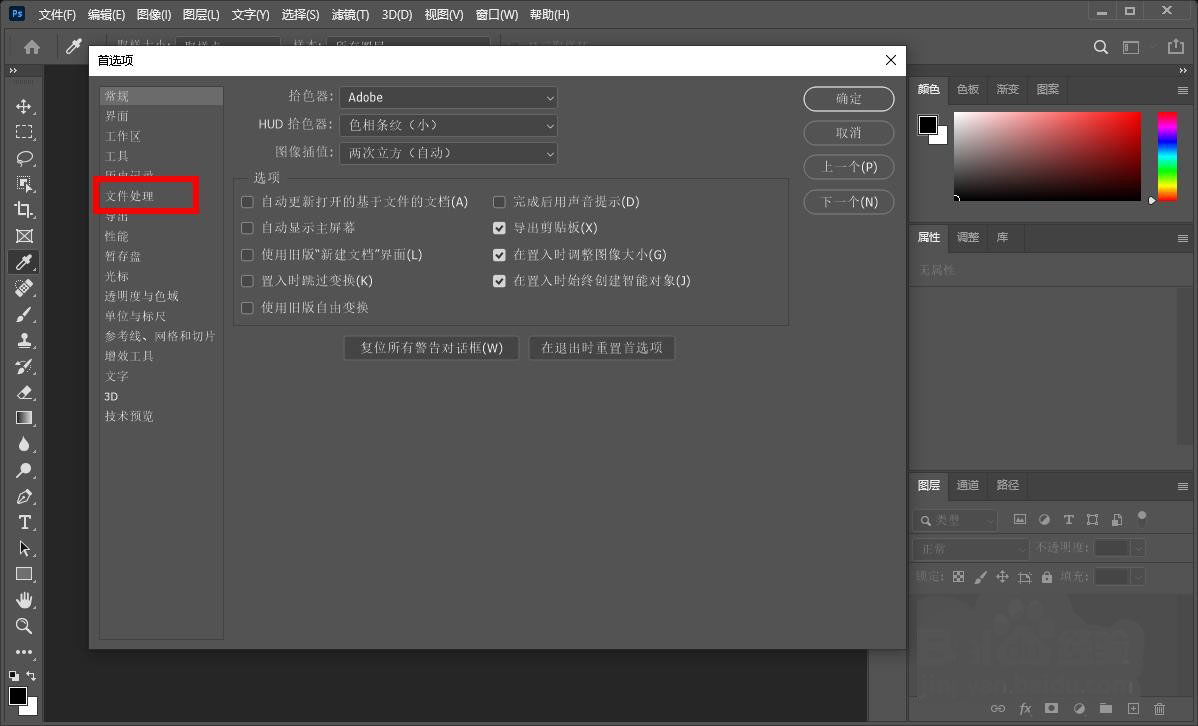This screenshot has height=726, width=1198.
Task: Select the Move tool in the toolbar
Action: (x=24, y=106)
